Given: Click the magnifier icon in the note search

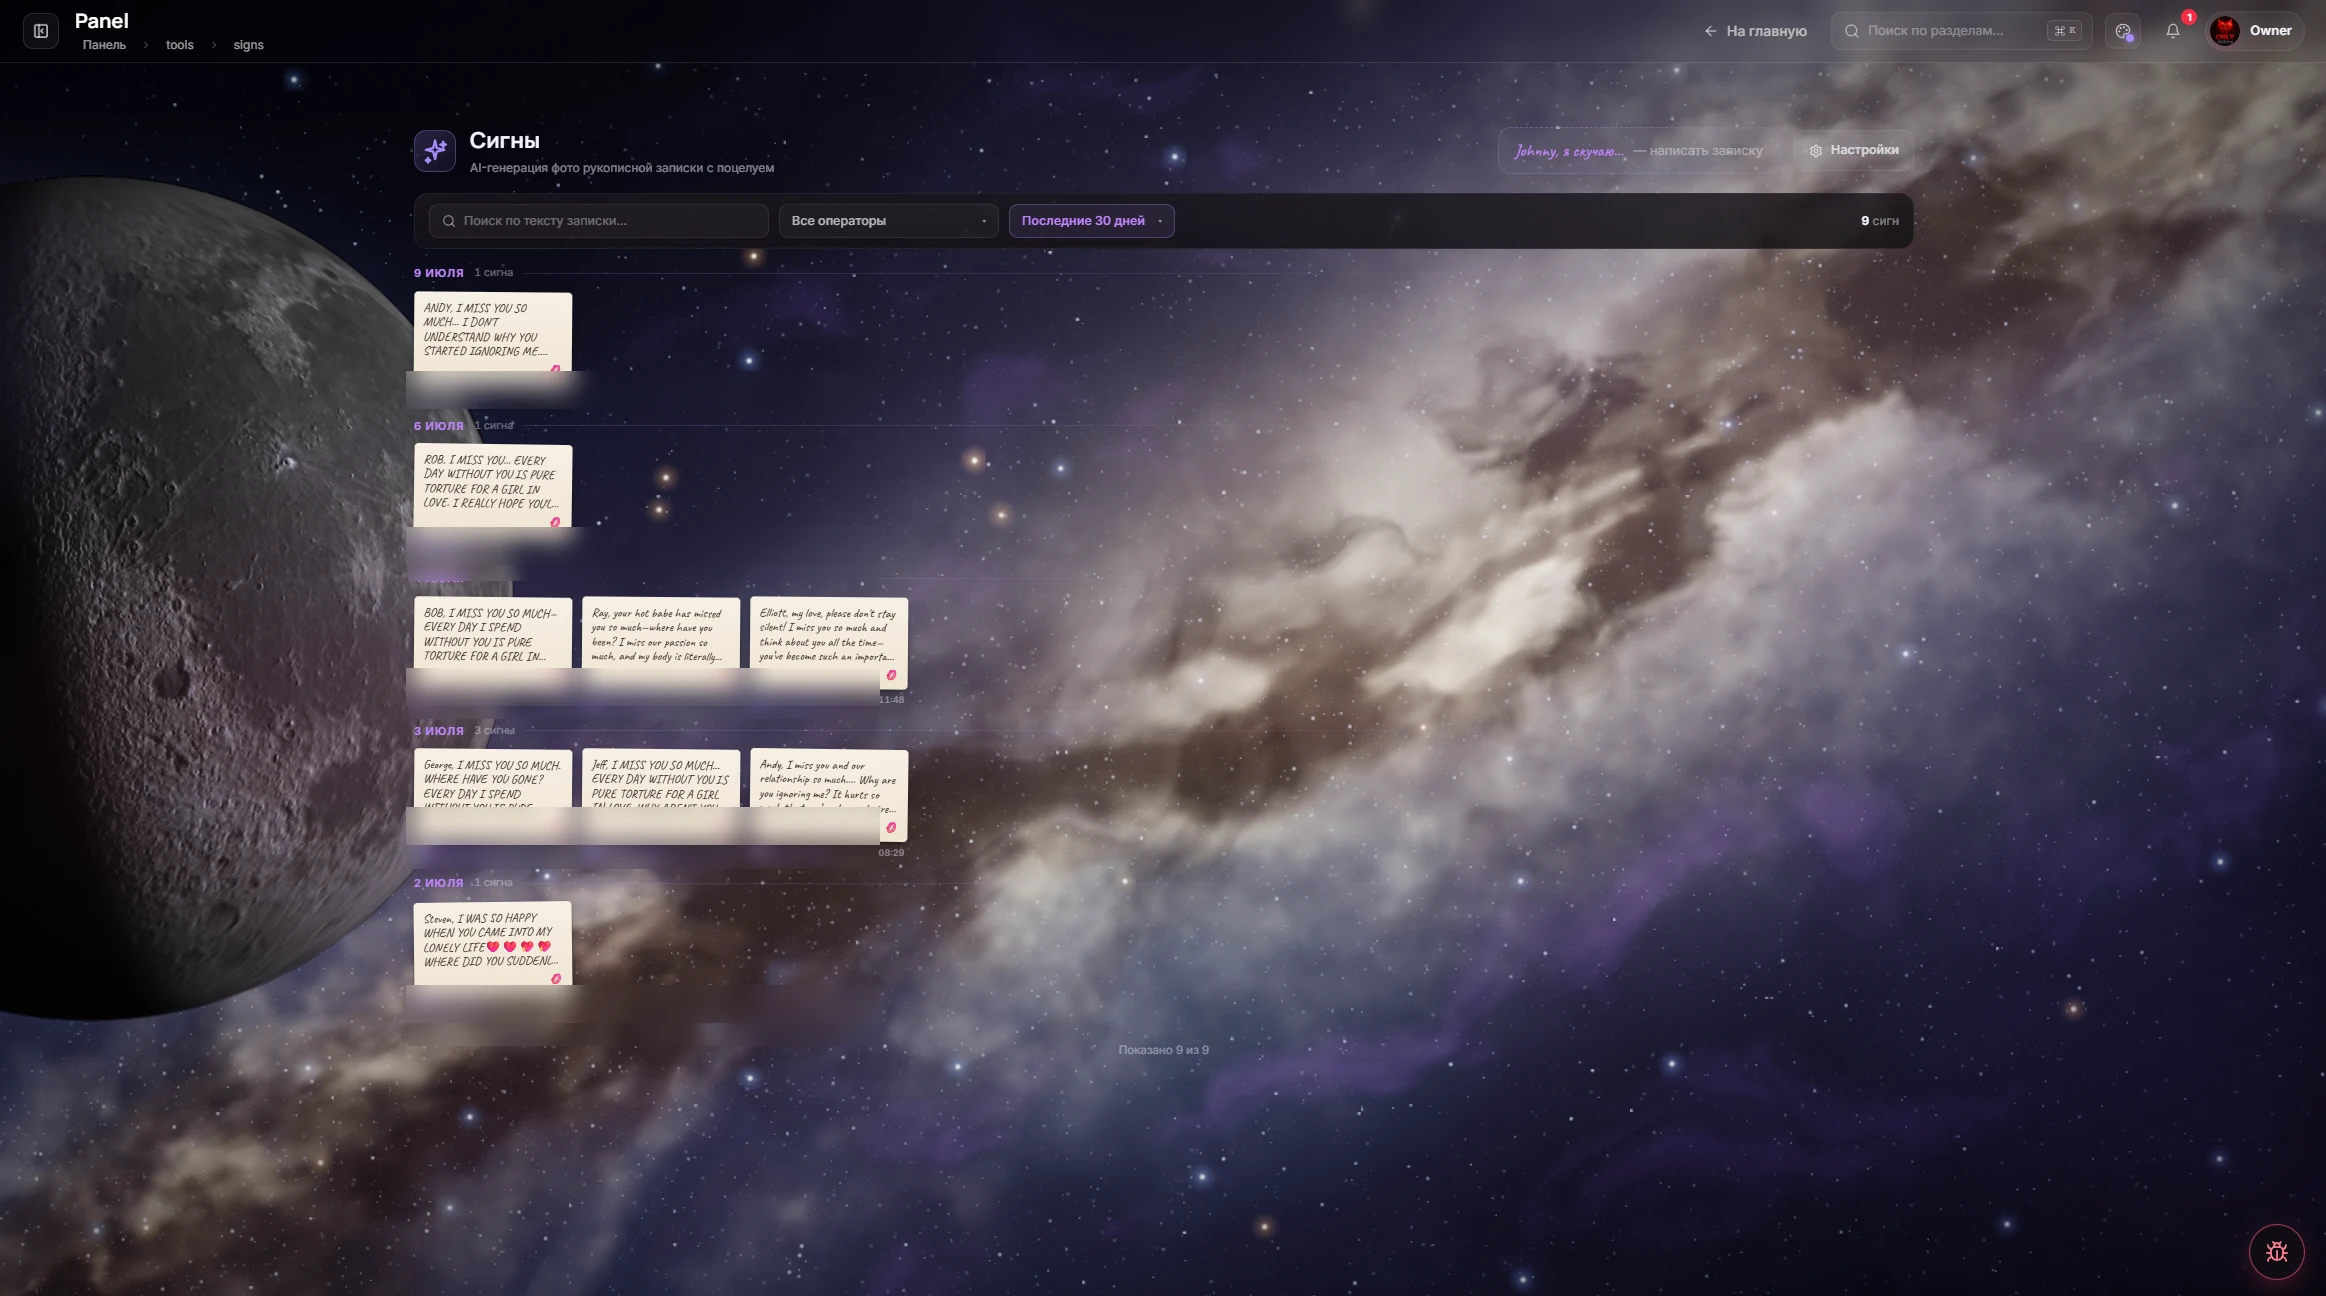Looking at the screenshot, I should [449, 221].
